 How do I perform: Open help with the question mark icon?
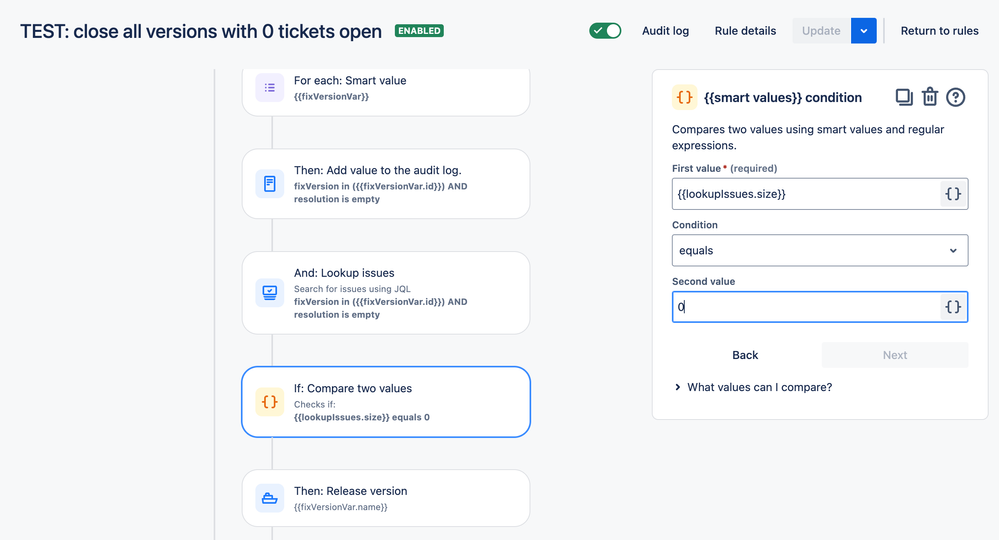pyautogui.click(x=955, y=97)
